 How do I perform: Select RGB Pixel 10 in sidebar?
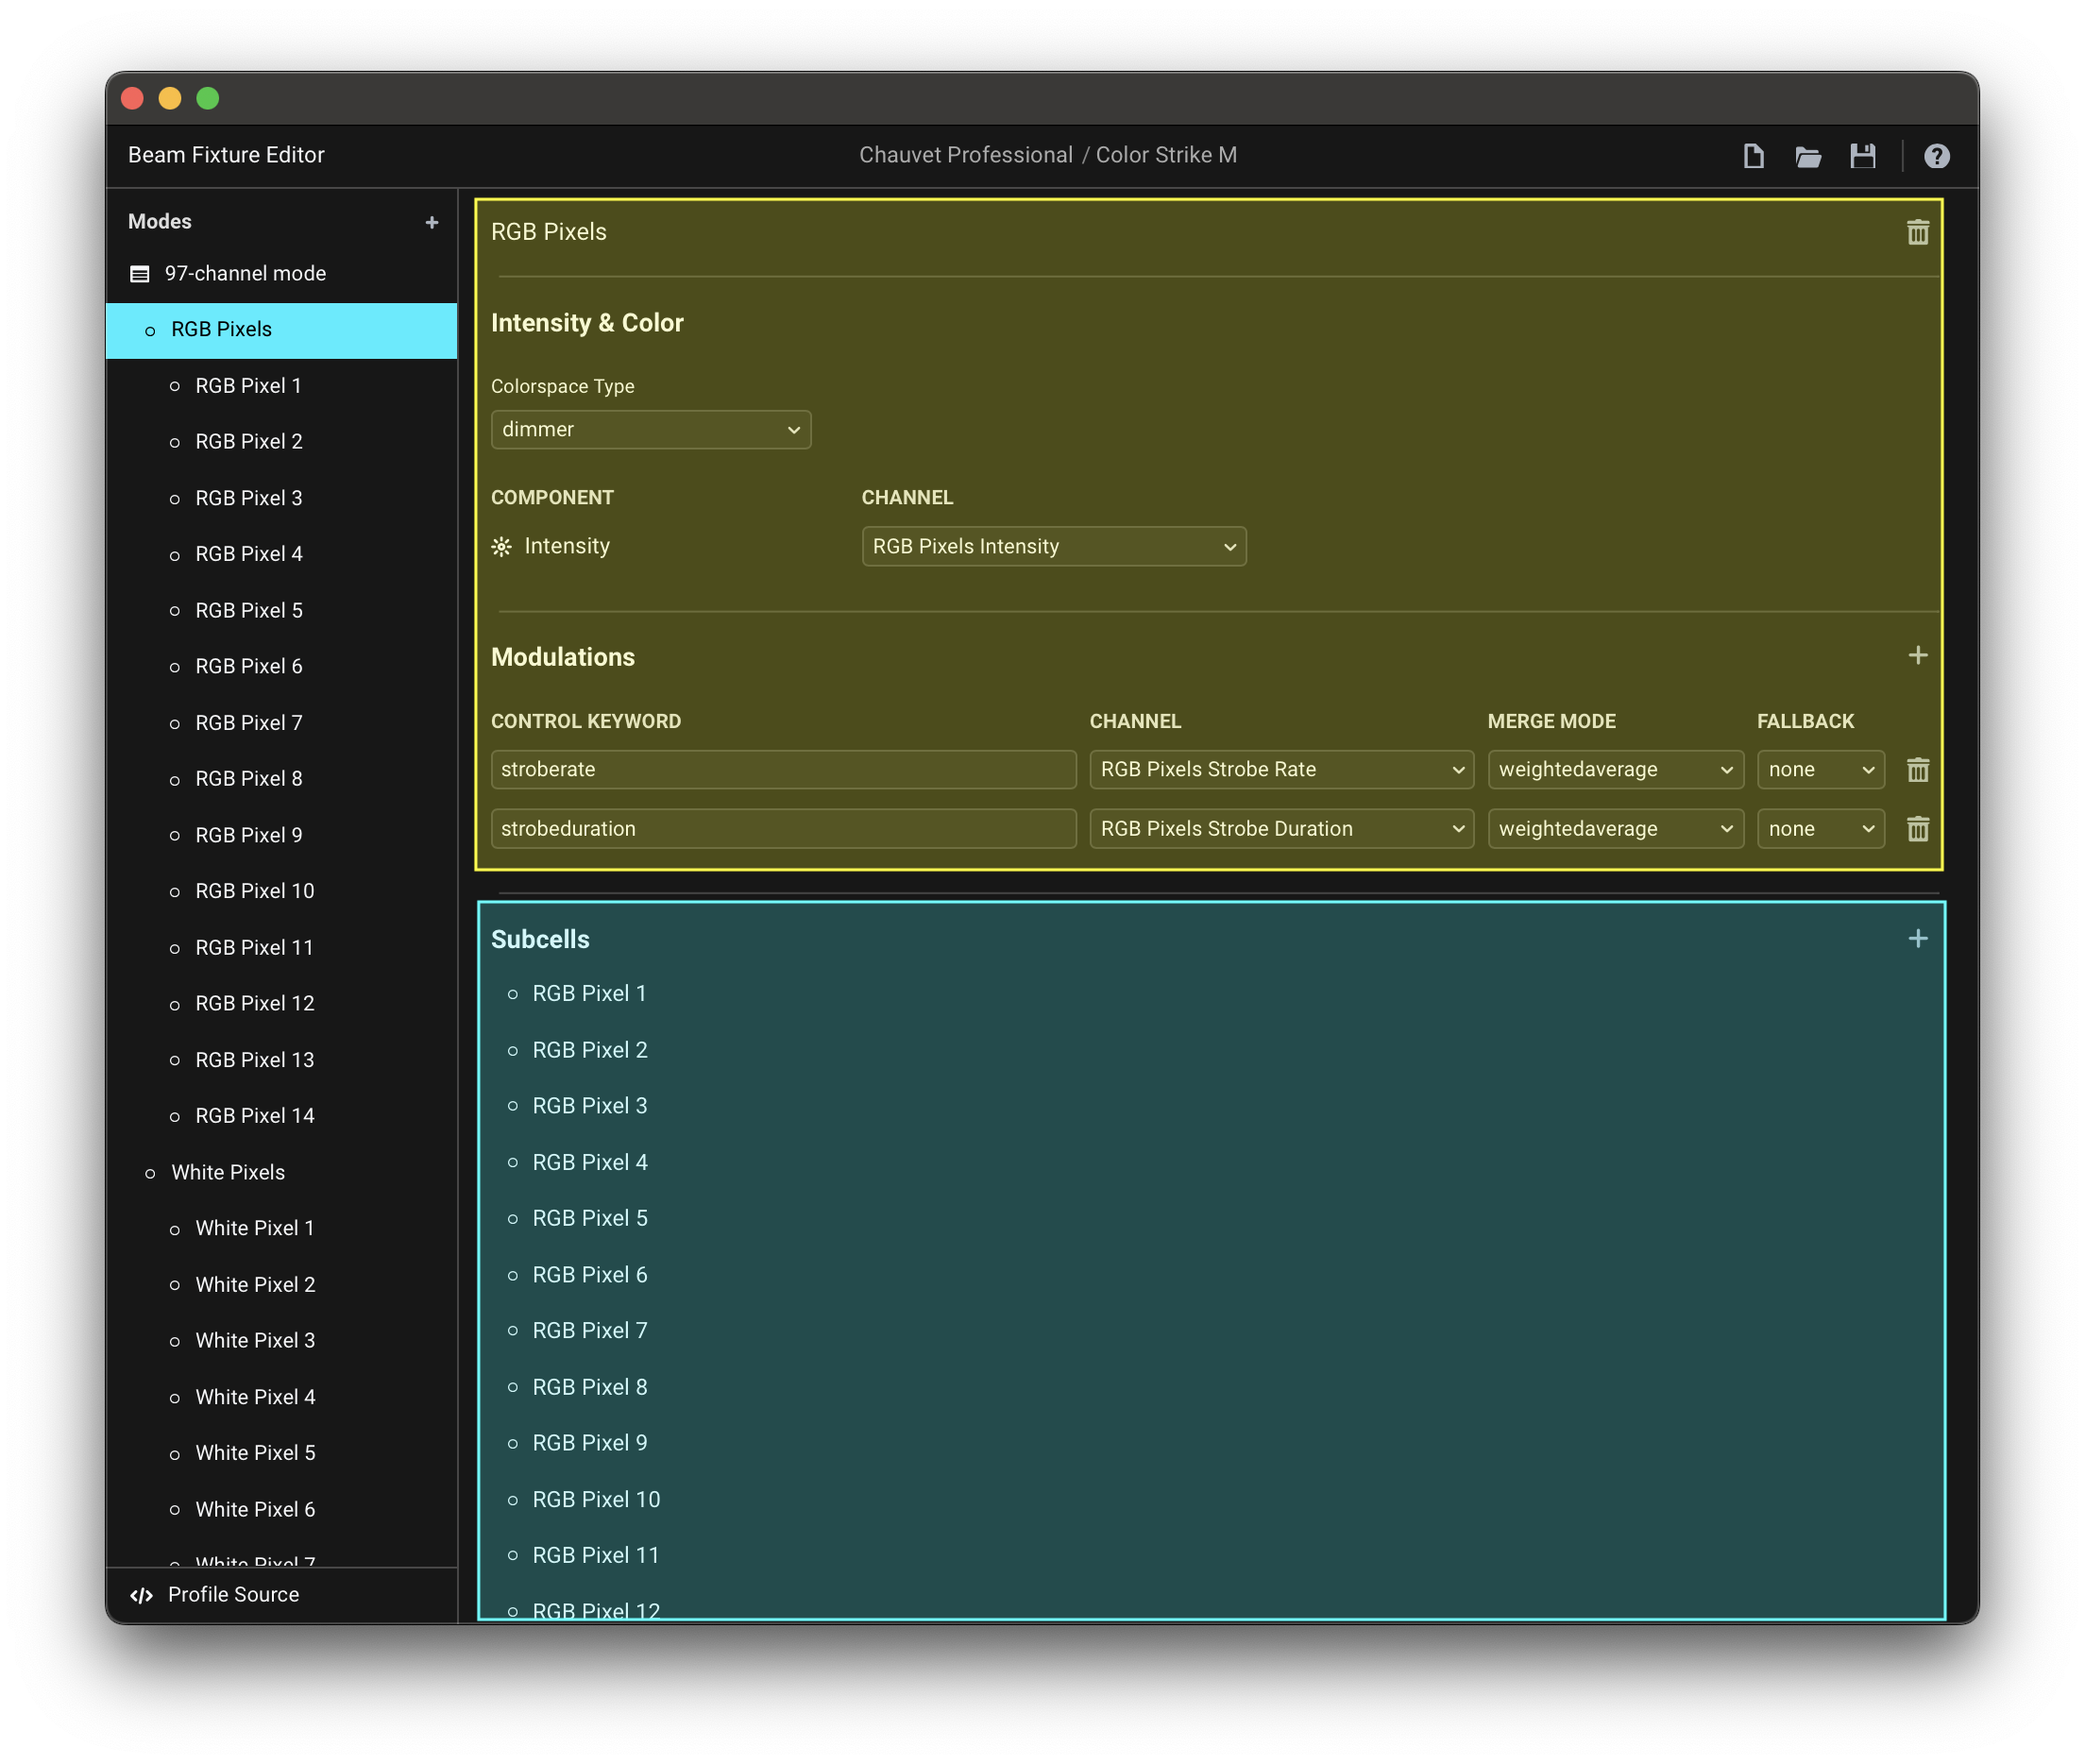click(282, 891)
